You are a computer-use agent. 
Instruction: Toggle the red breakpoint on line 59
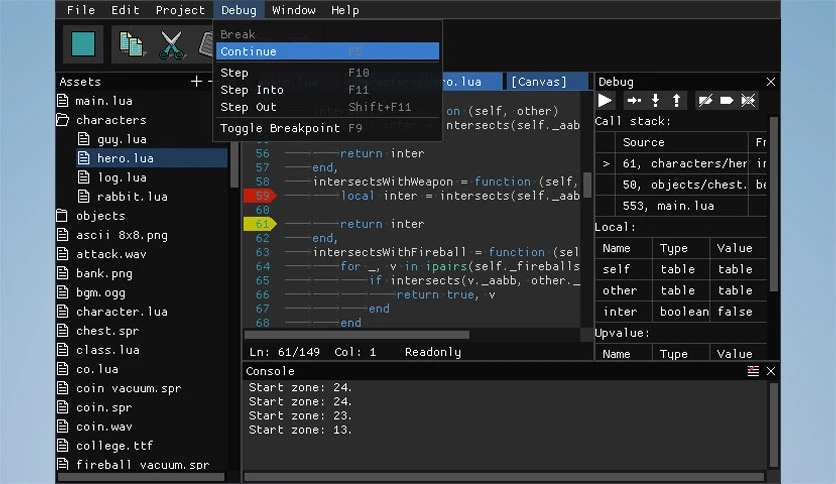(x=260, y=196)
